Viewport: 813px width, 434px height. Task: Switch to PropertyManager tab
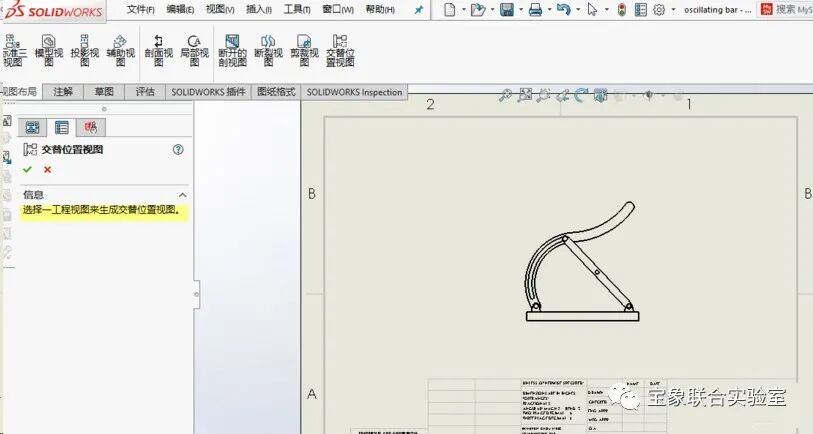[62, 128]
